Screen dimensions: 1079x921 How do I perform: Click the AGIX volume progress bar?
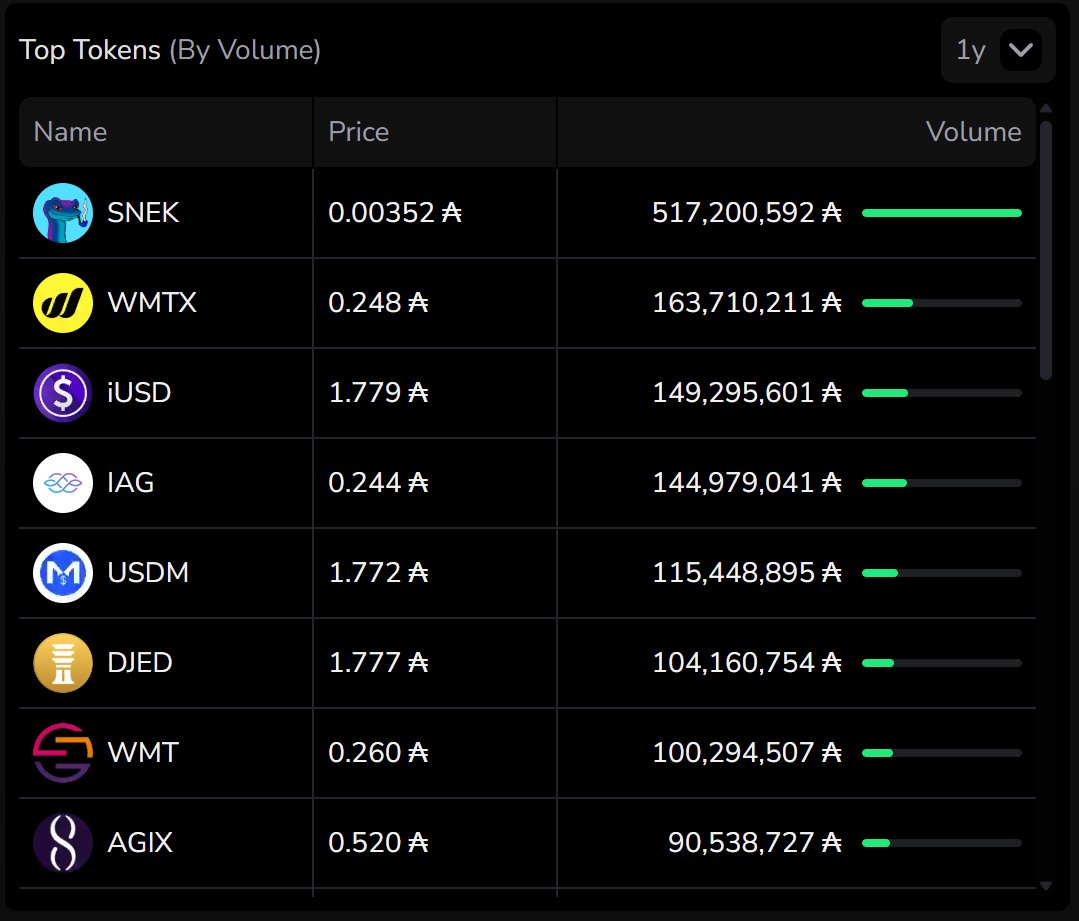(x=941, y=843)
